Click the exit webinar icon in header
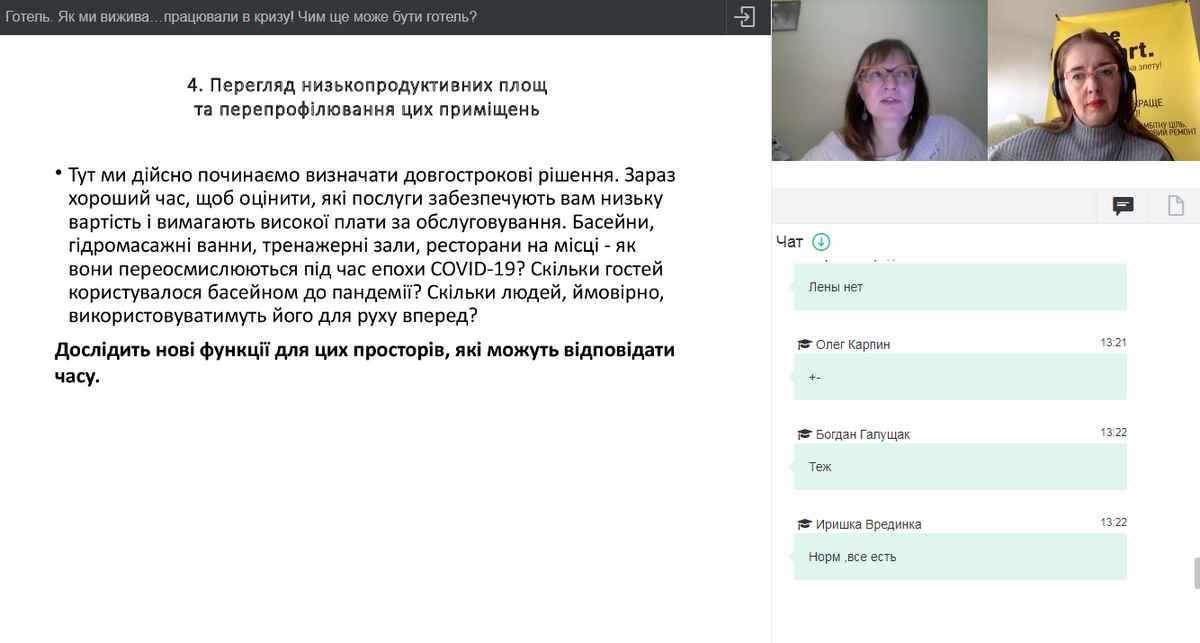The height and width of the screenshot is (643, 1200). click(744, 17)
